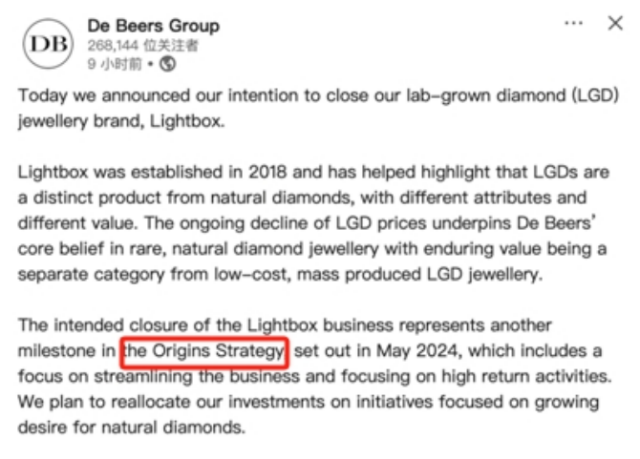Click the 268,144 位关注者 follower count
Viewport: 640px width, 459px height.
click(143, 45)
